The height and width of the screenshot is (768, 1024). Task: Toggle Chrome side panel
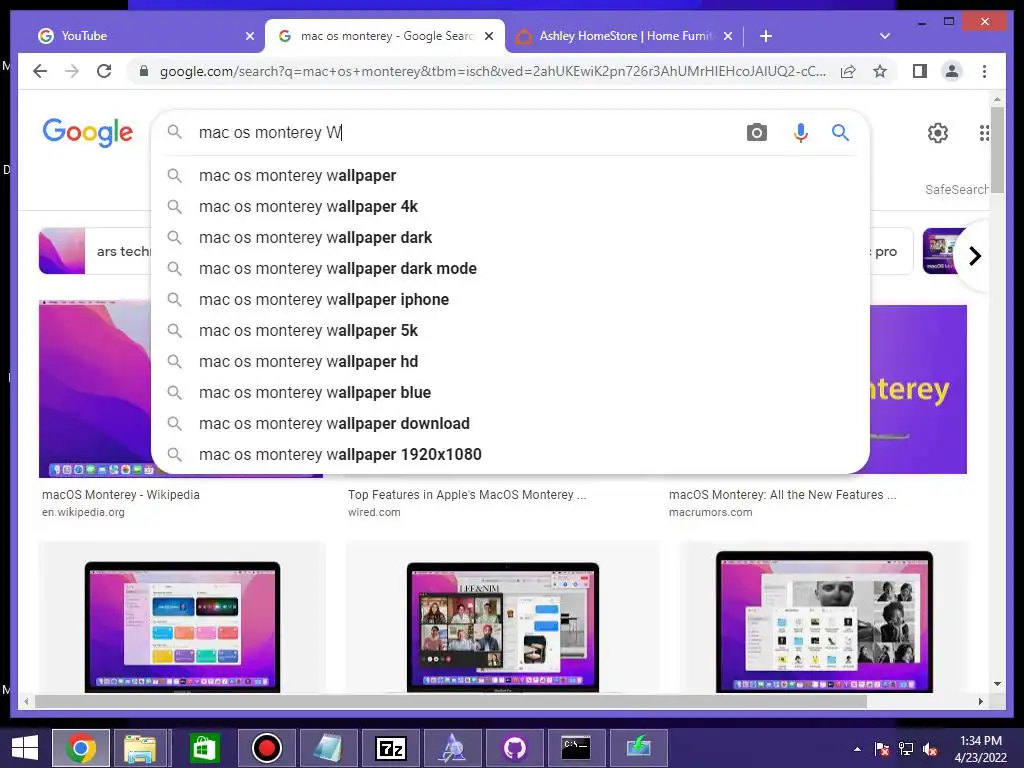[920, 71]
